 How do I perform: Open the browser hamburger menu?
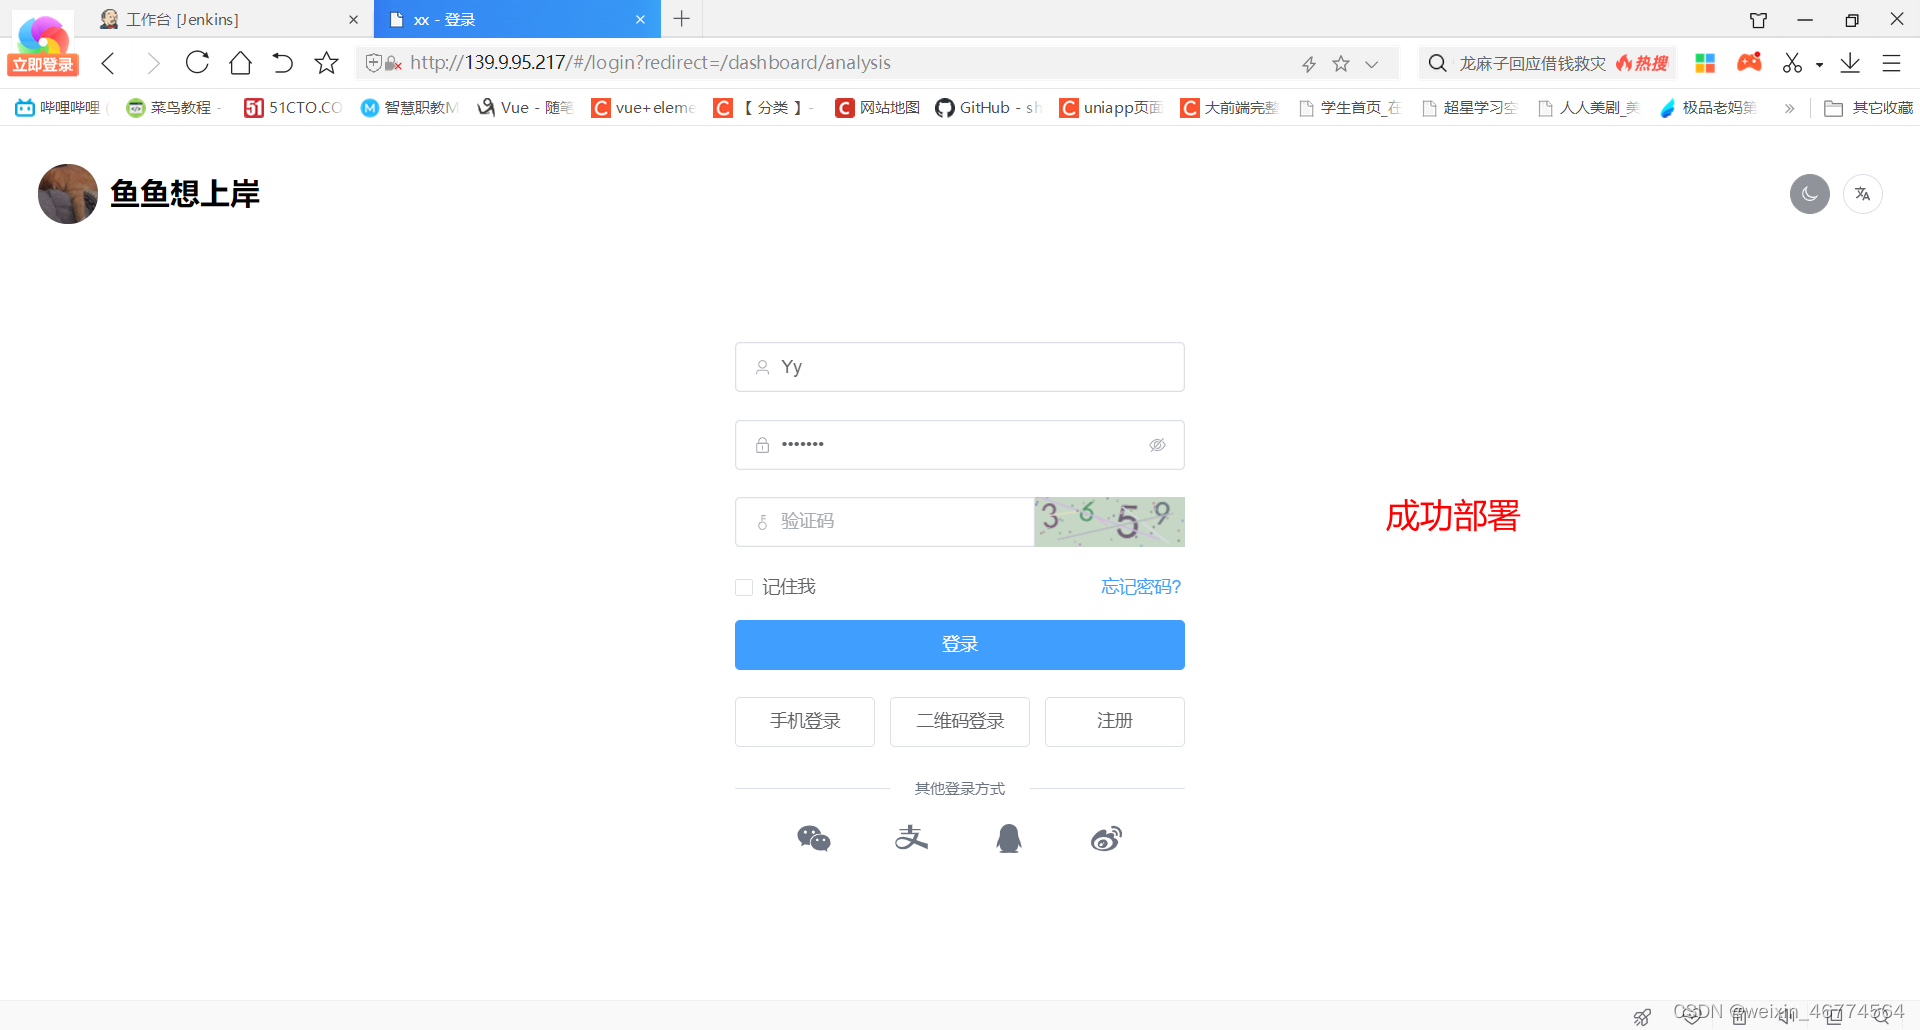coord(1891,63)
